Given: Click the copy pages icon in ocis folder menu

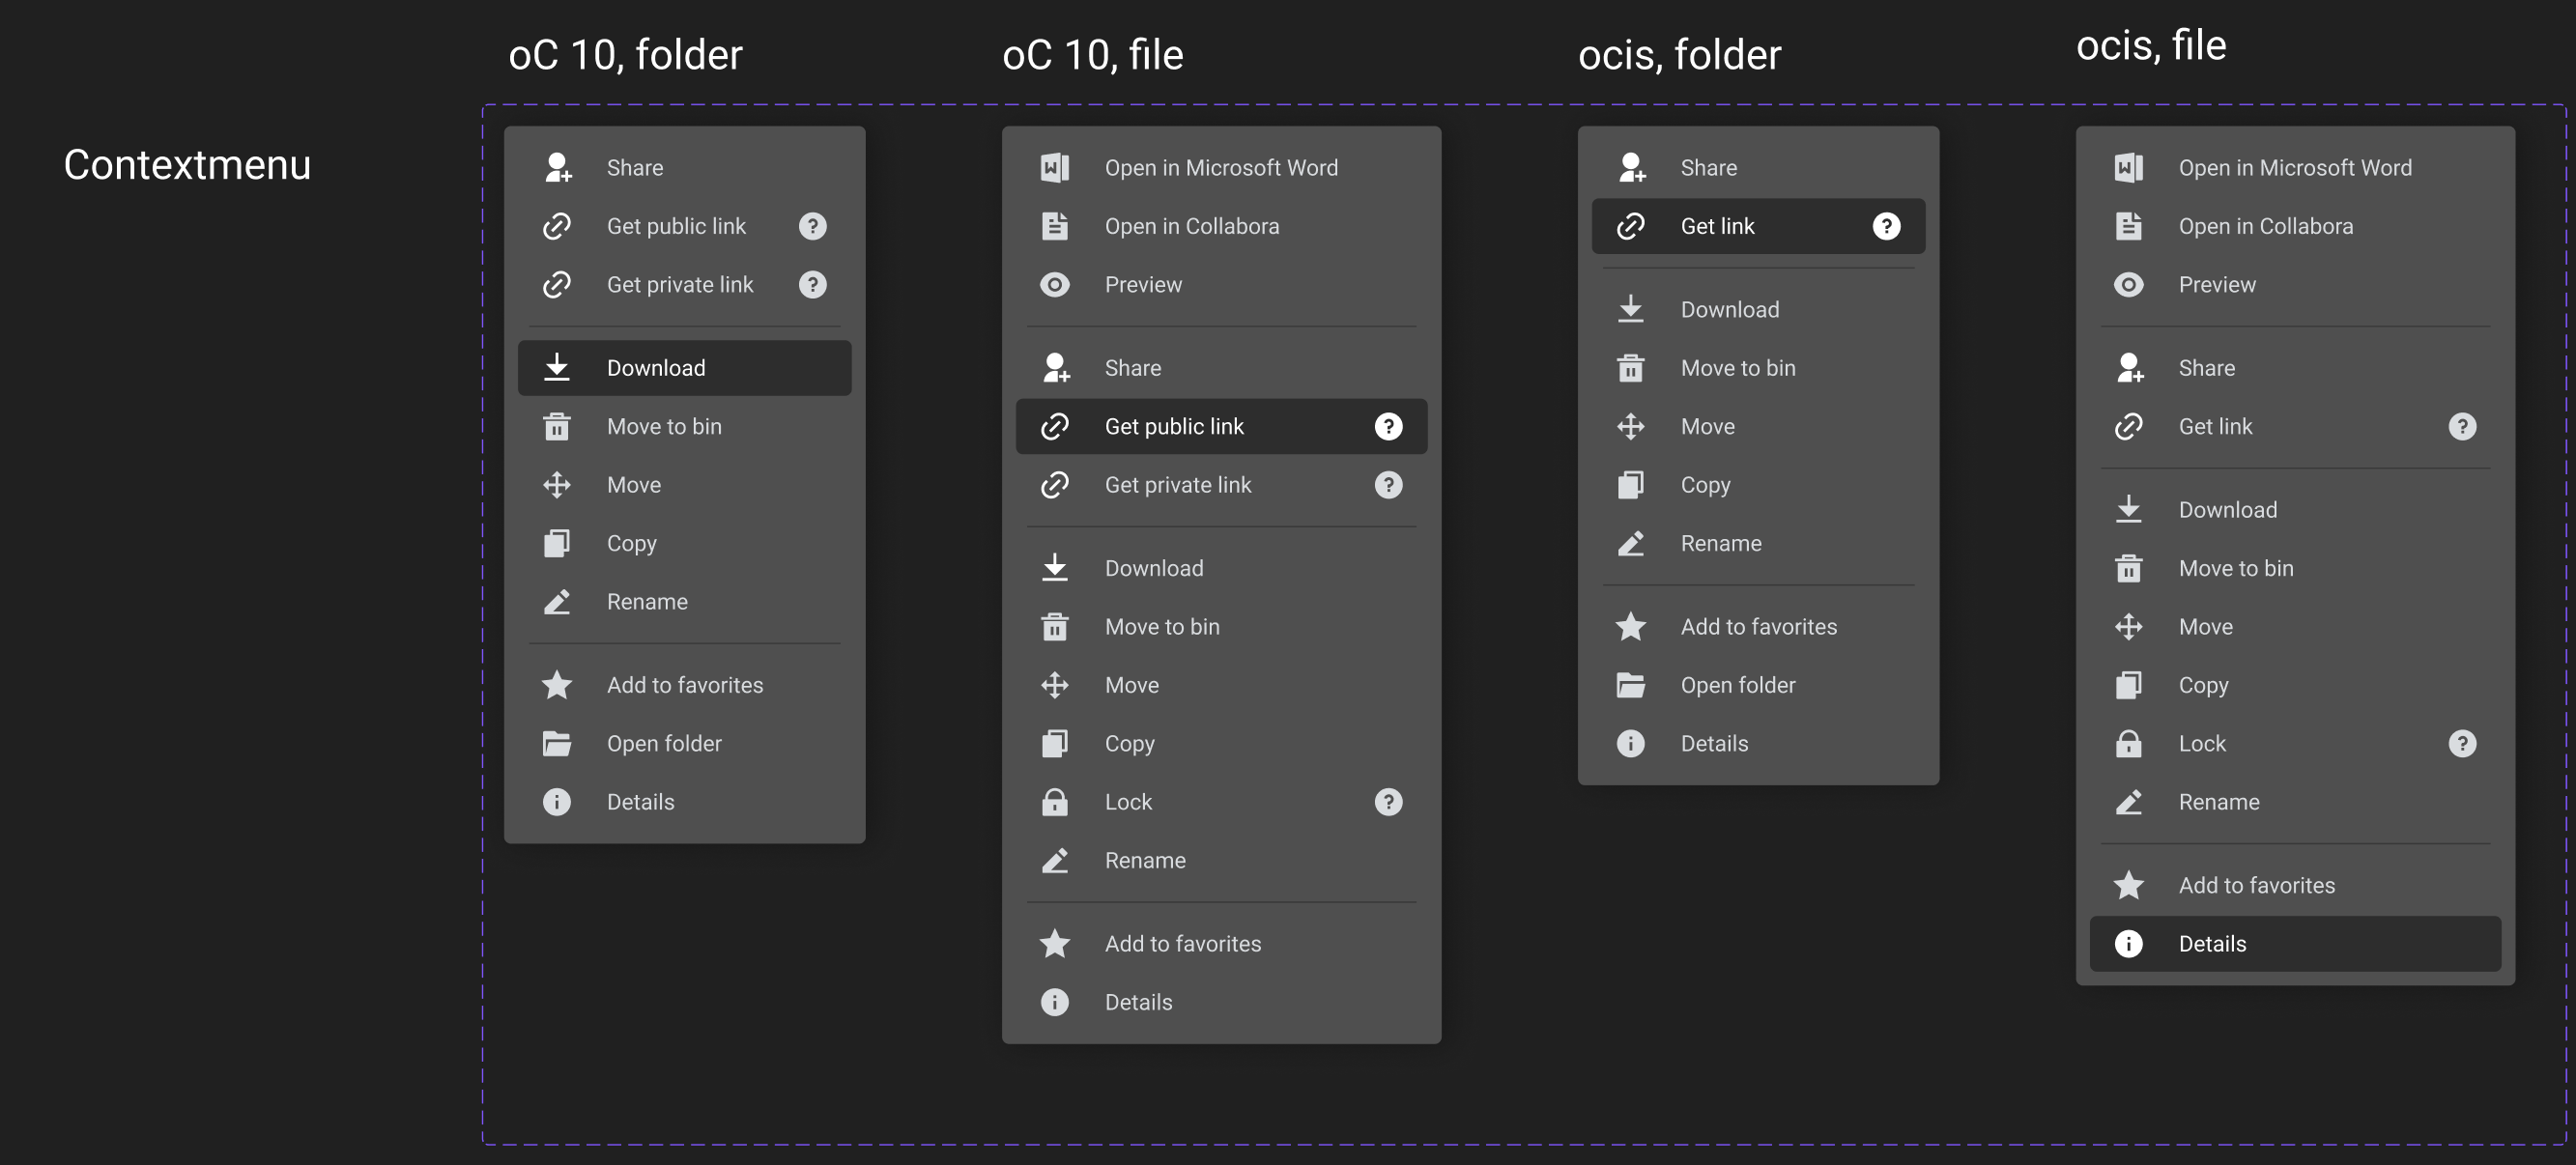Looking at the screenshot, I should (1631, 485).
